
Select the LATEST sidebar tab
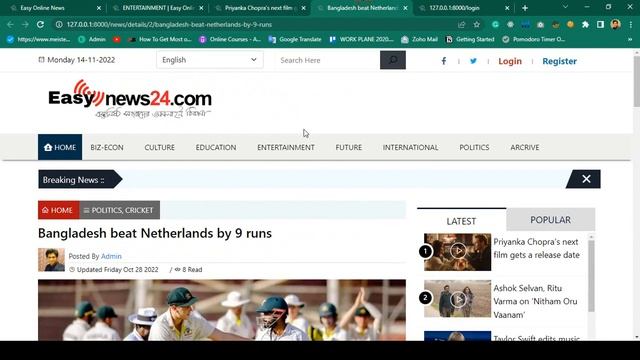pos(461,221)
